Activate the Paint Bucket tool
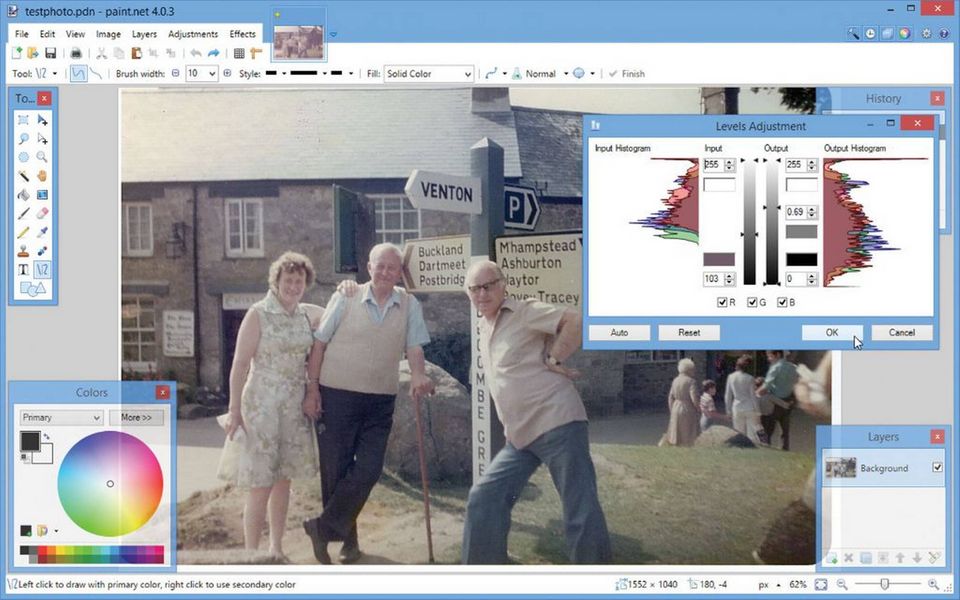Image resolution: width=960 pixels, height=600 pixels. click(x=23, y=194)
